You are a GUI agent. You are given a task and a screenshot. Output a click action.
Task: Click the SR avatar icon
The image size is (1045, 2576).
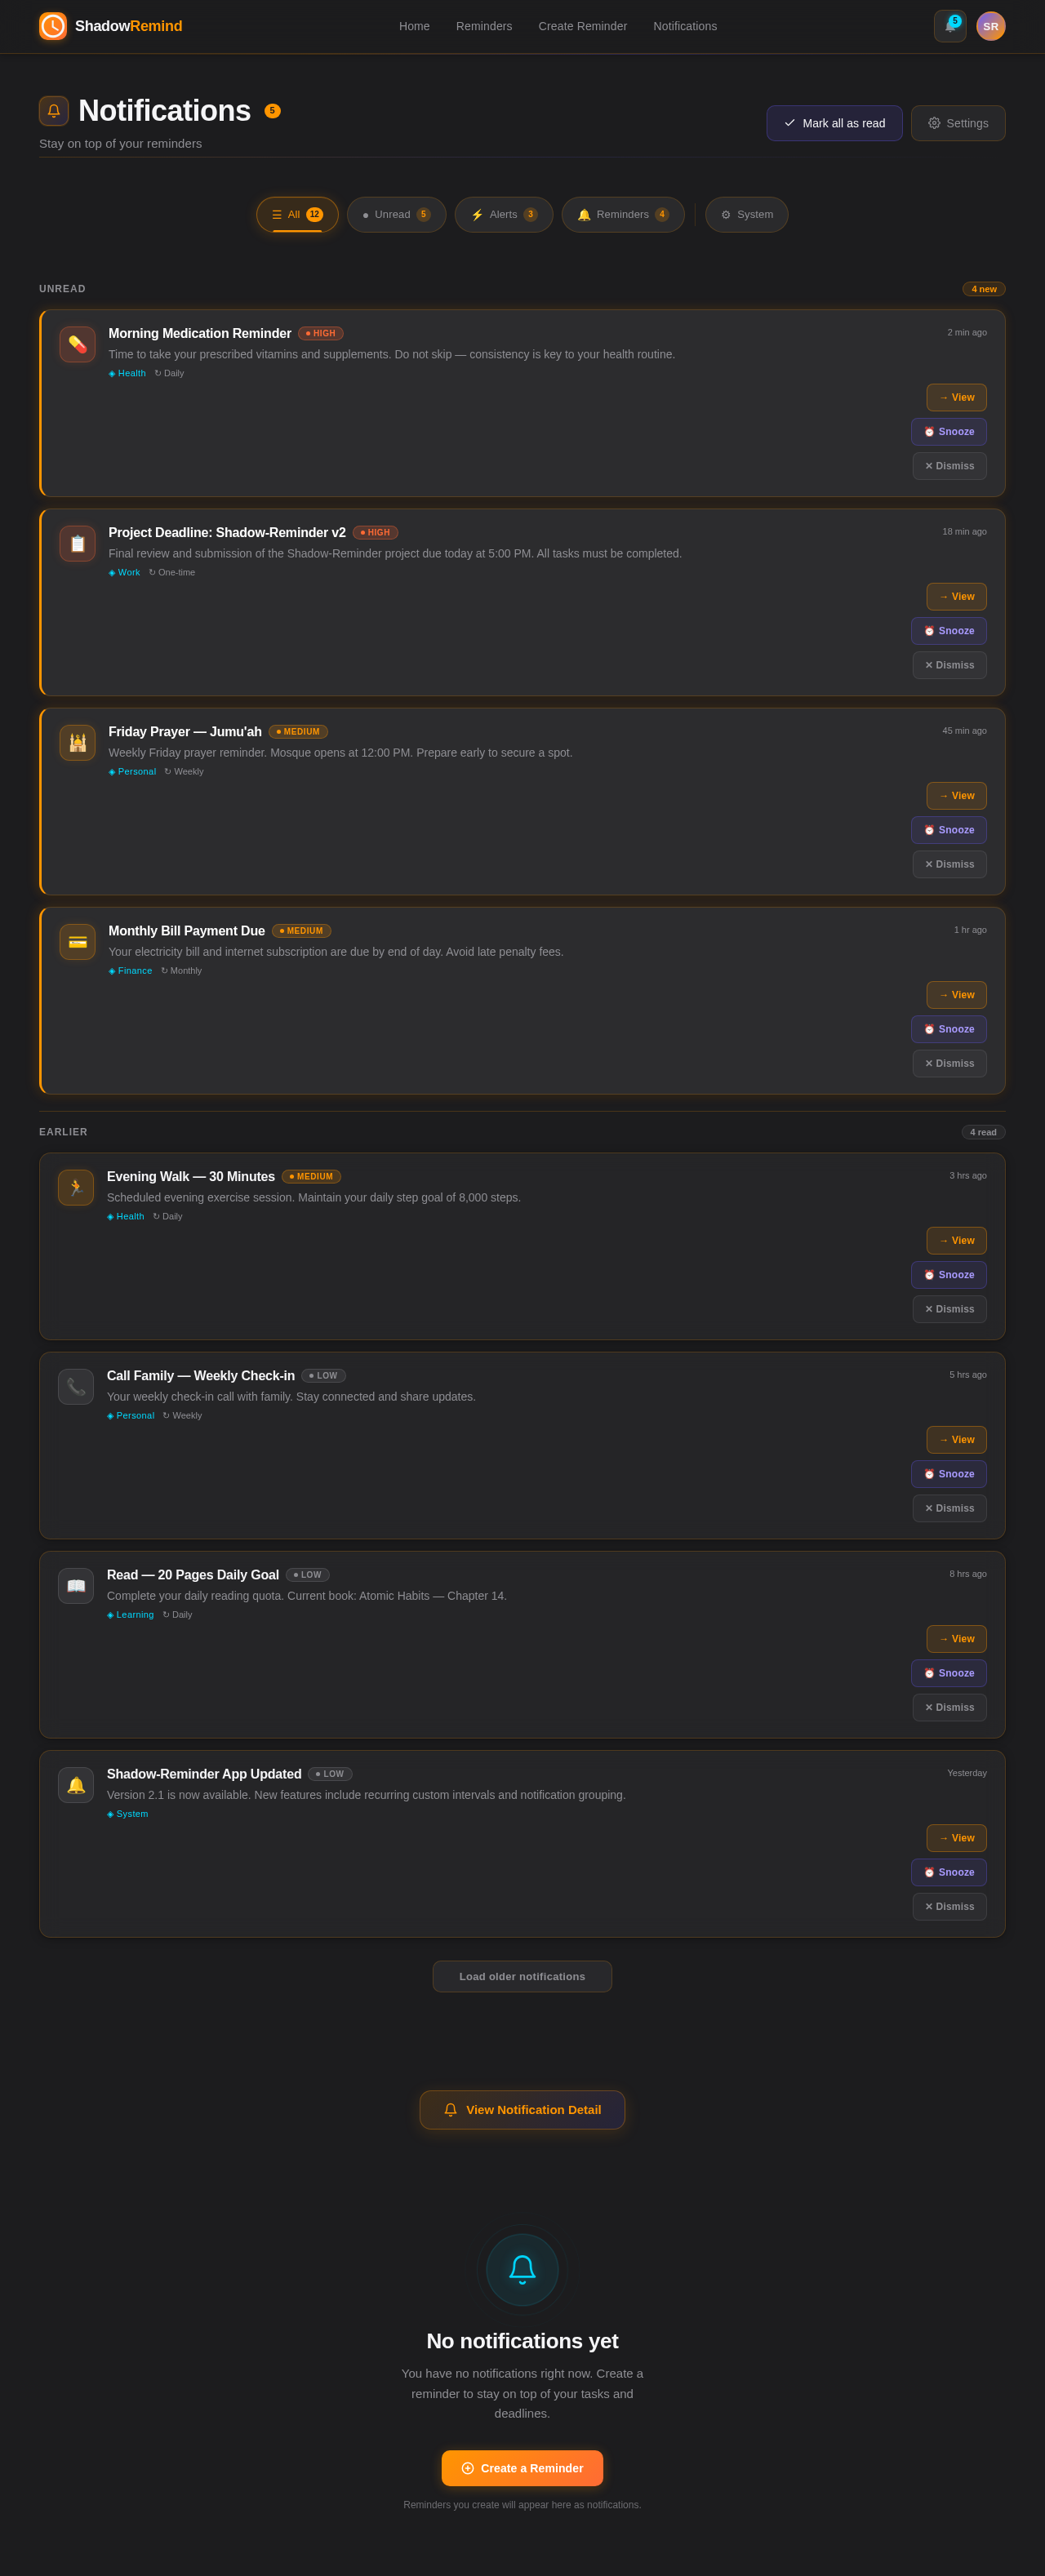click(x=991, y=26)
